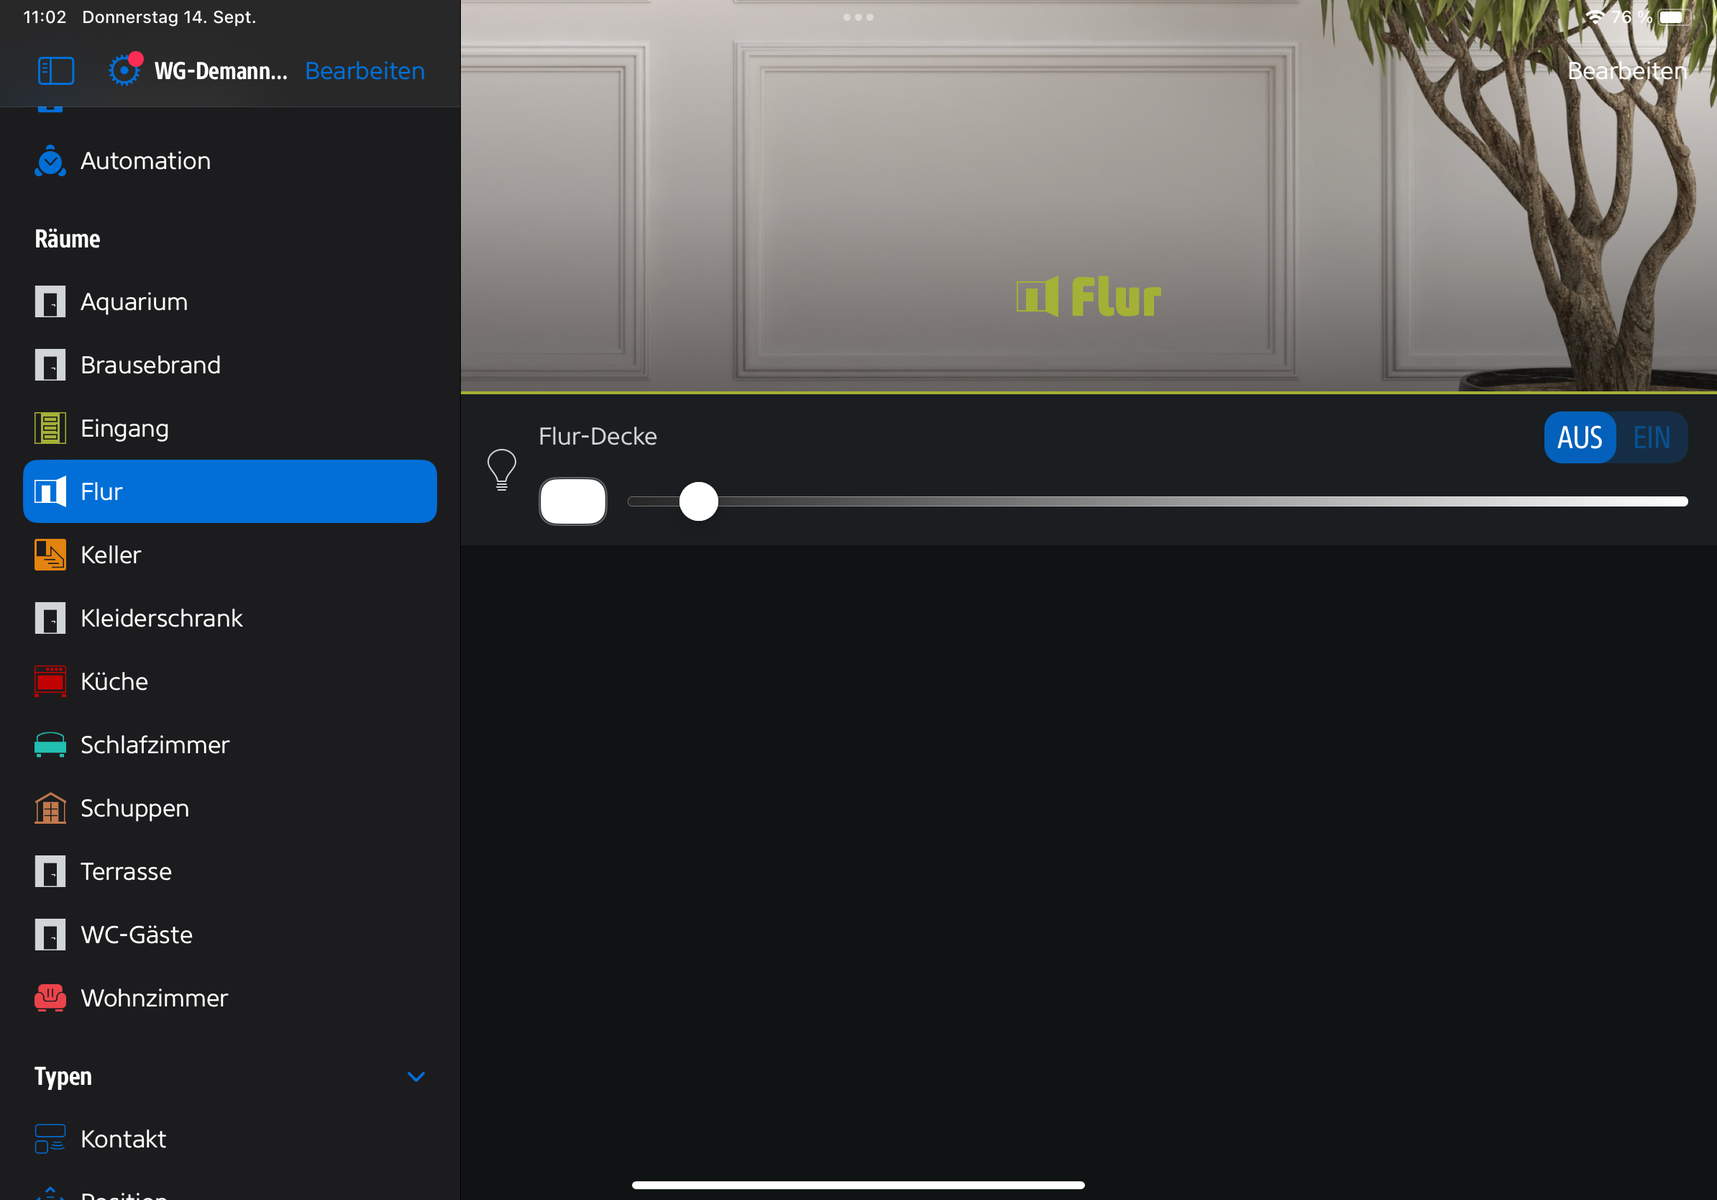1717x1200 pixels.
Task: Collapse the Typen section chevron
Action: [x=416, y=1077]
